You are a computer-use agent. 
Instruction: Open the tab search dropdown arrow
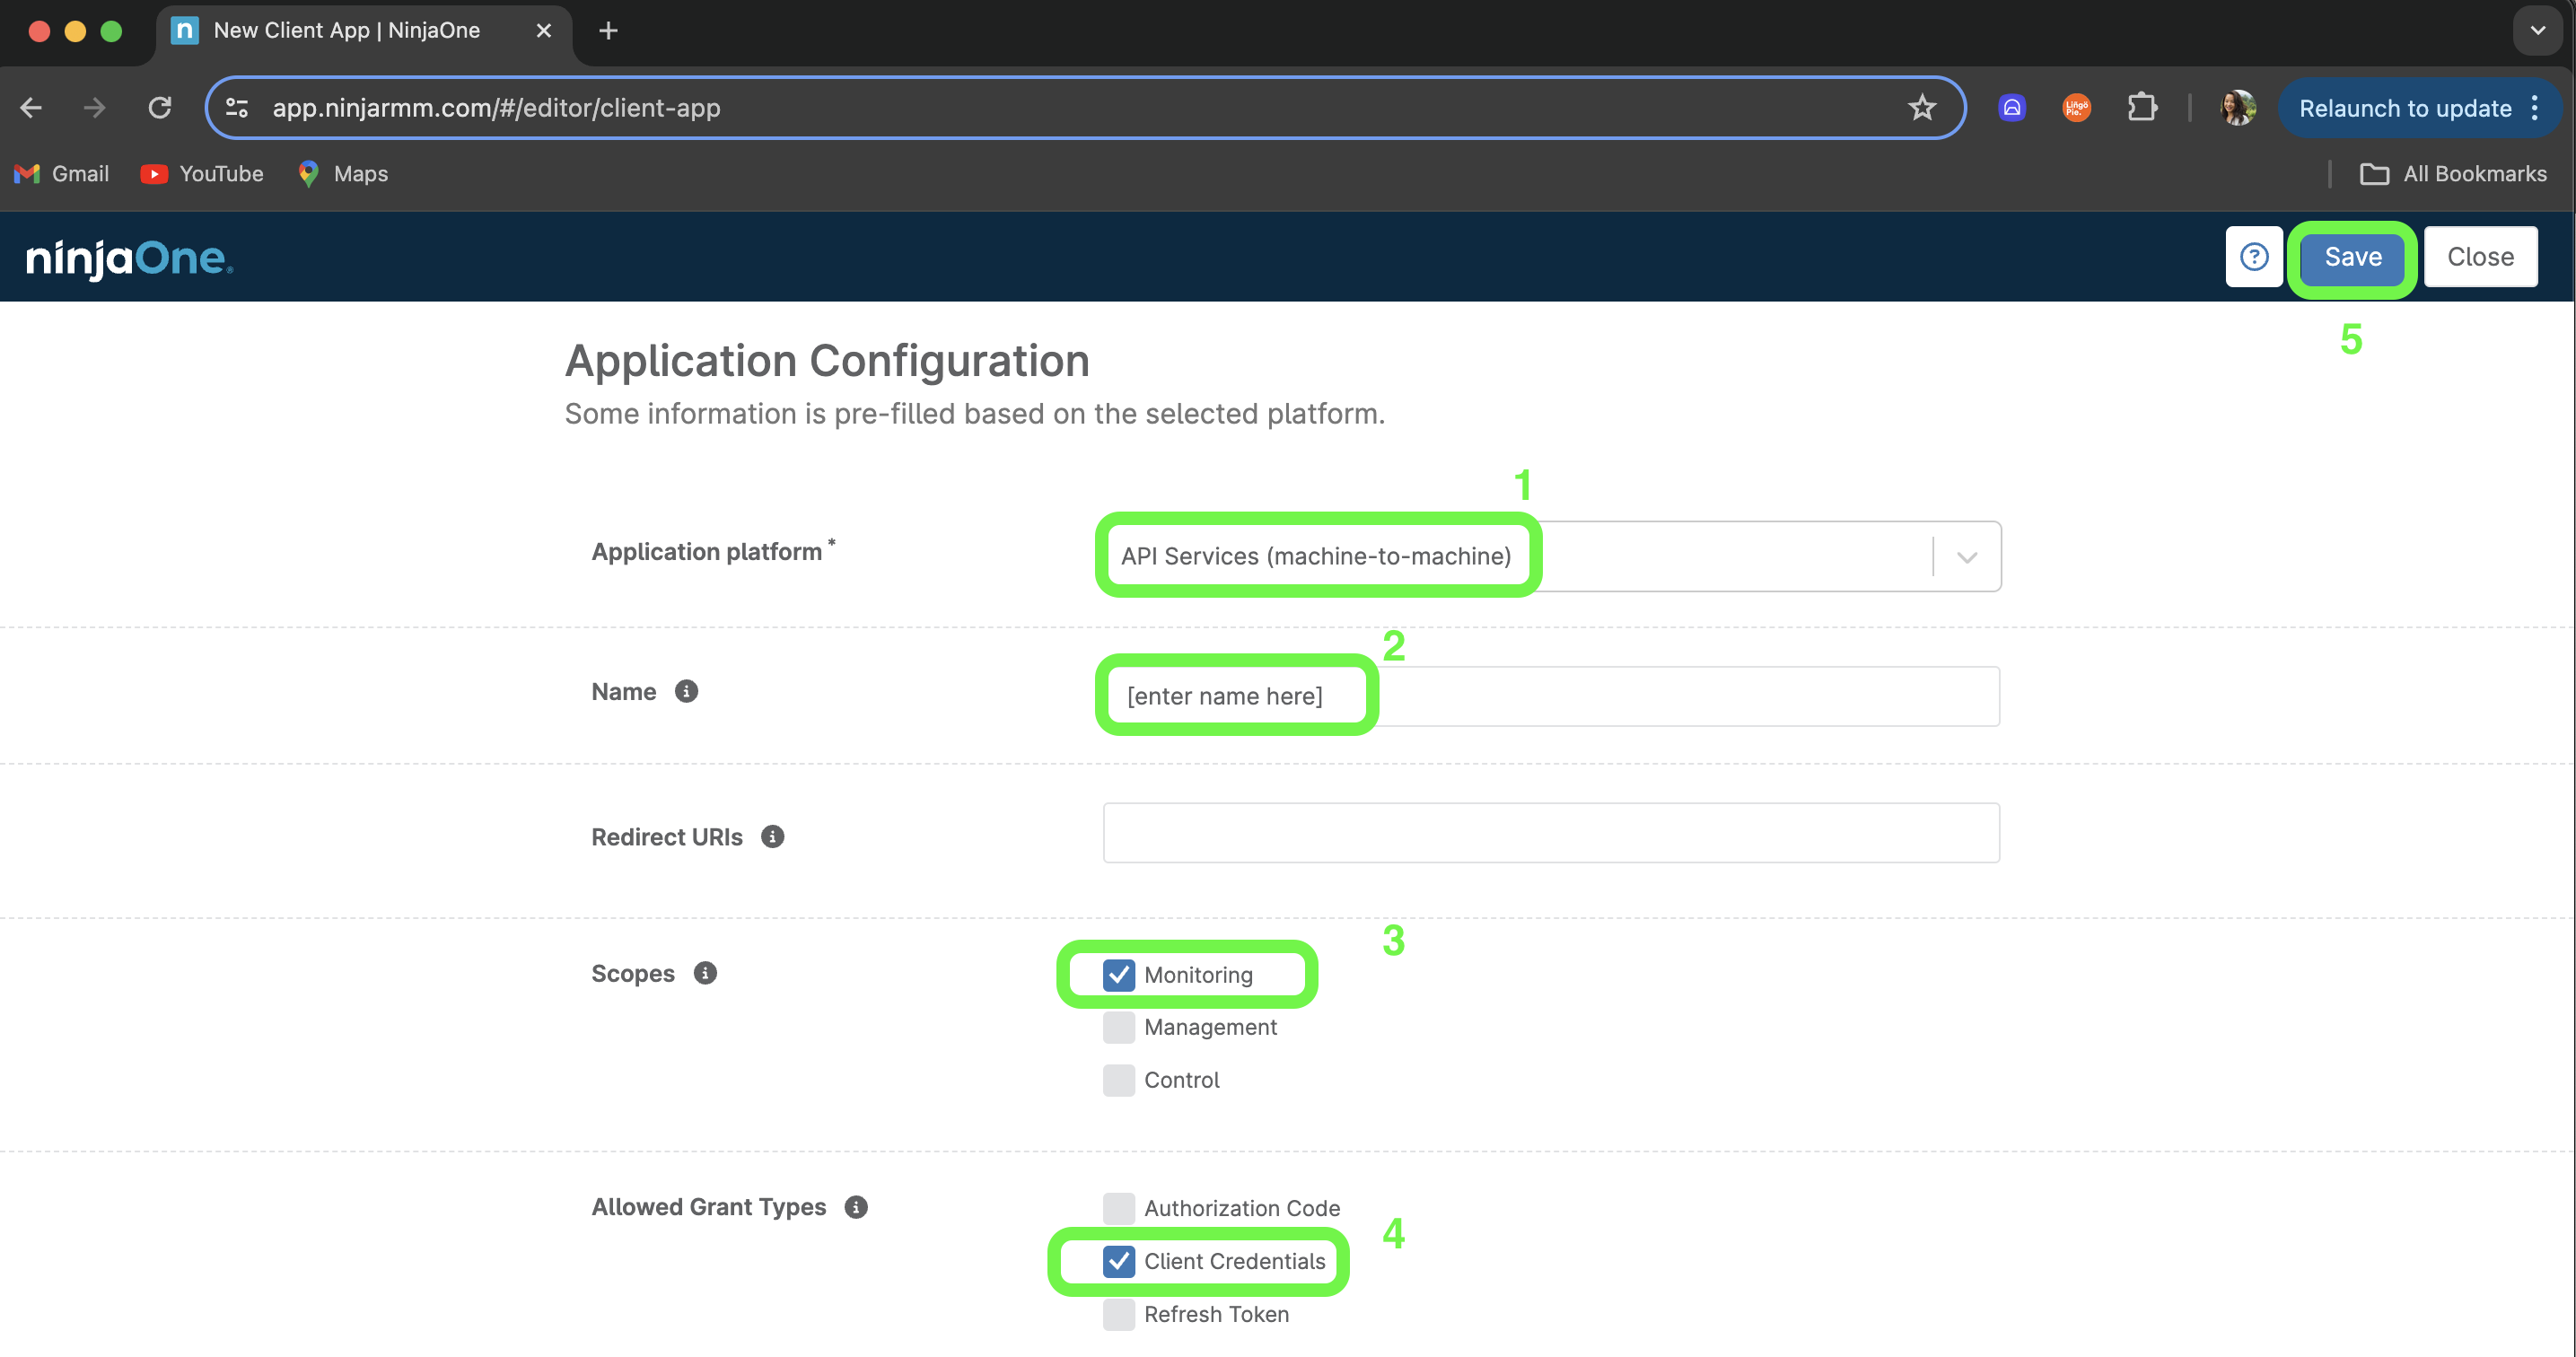tap(2538, 31)
